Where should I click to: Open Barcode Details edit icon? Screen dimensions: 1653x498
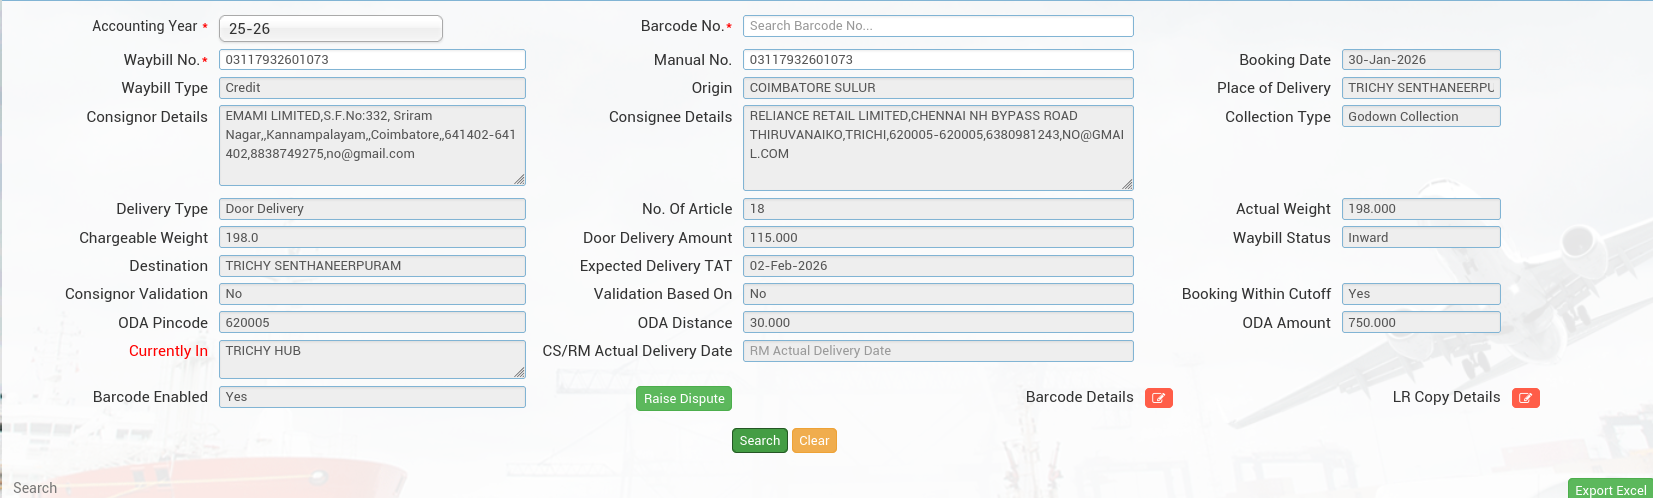pyautogui.click(x=1158, y=398)
